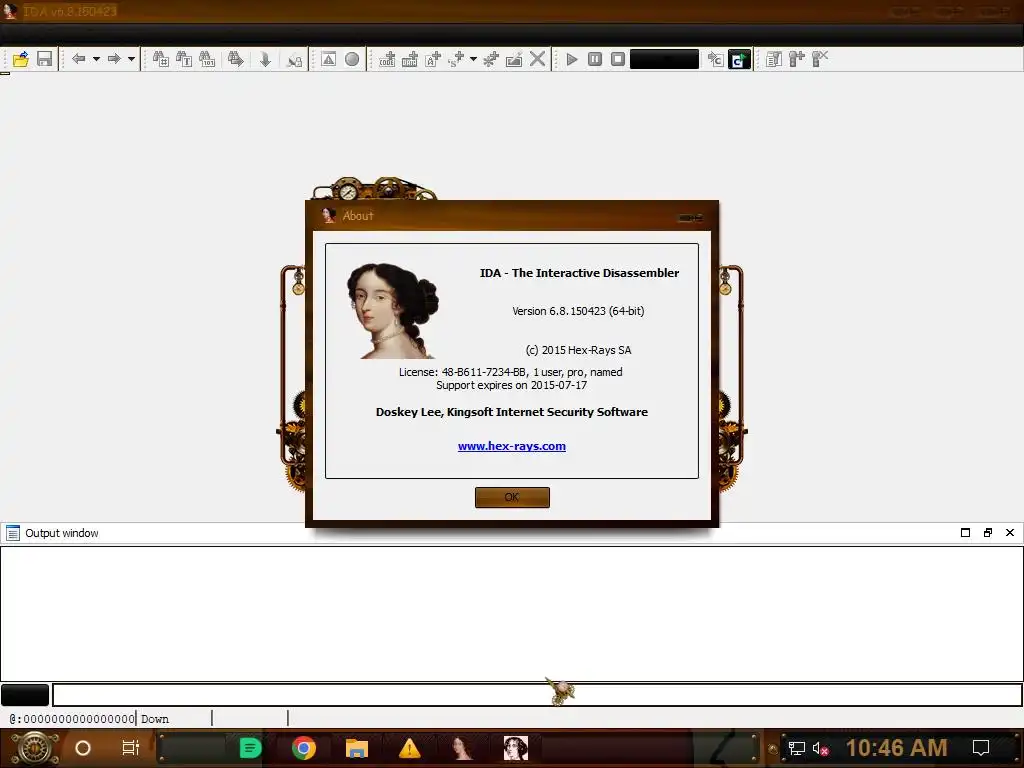Viewport: 1024px width, 768px height.
Task: Click the binoculars binary 101 search icon
Action: 207,59
